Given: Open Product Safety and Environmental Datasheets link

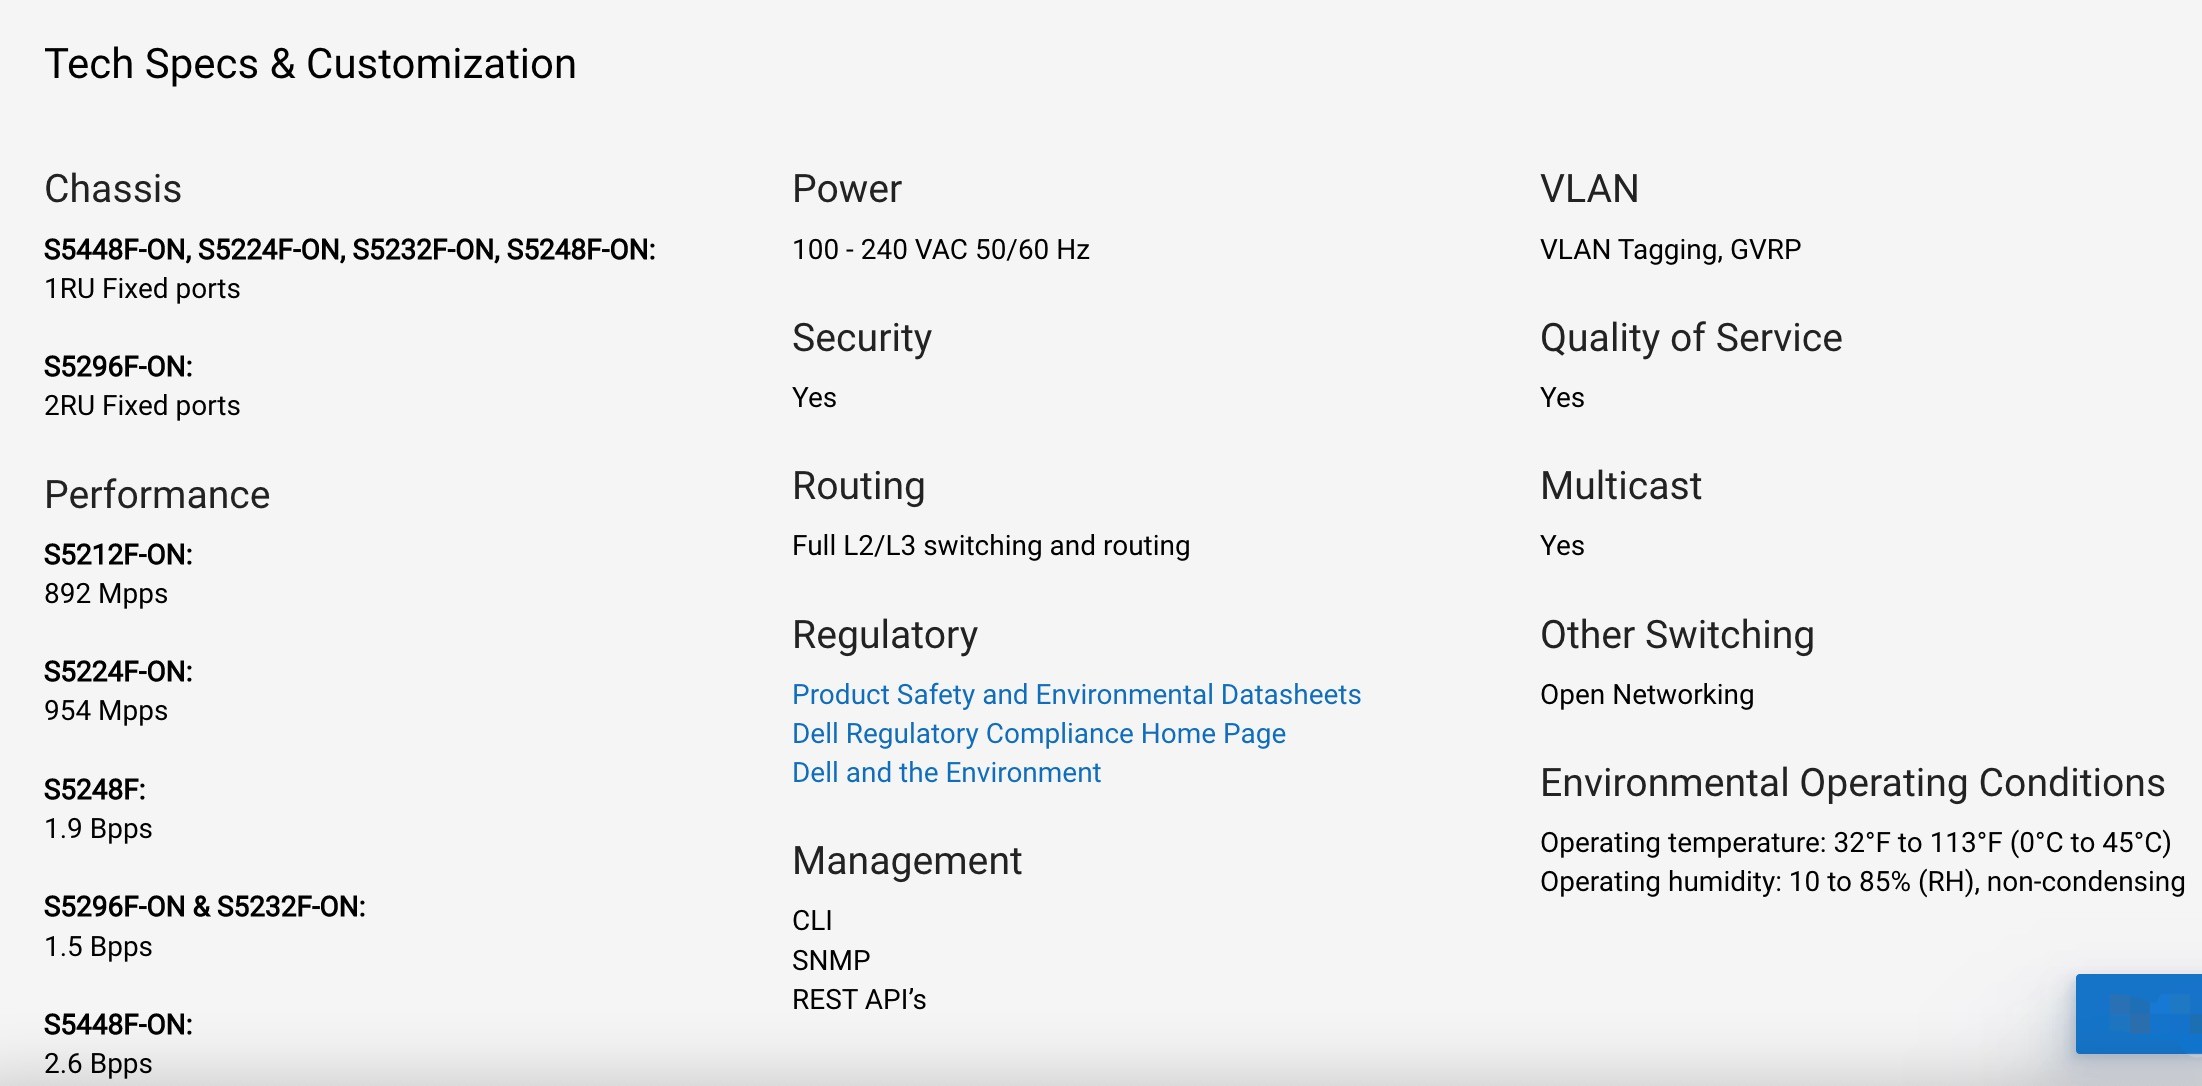Looking at the screenshot, I should point(1076,694).
